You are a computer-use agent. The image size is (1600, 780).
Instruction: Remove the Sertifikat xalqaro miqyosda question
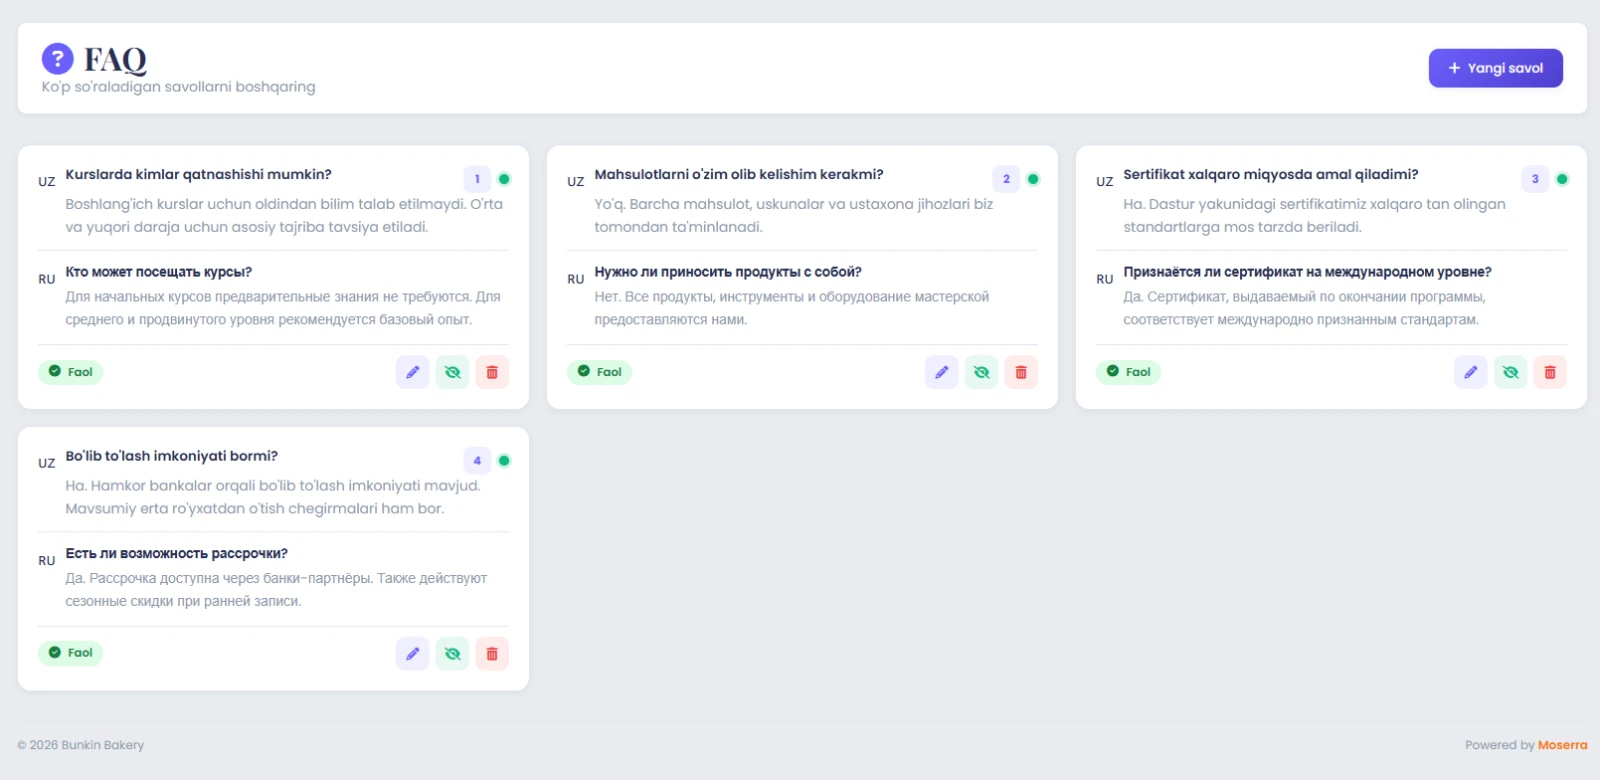click(x=1550, y=372)
